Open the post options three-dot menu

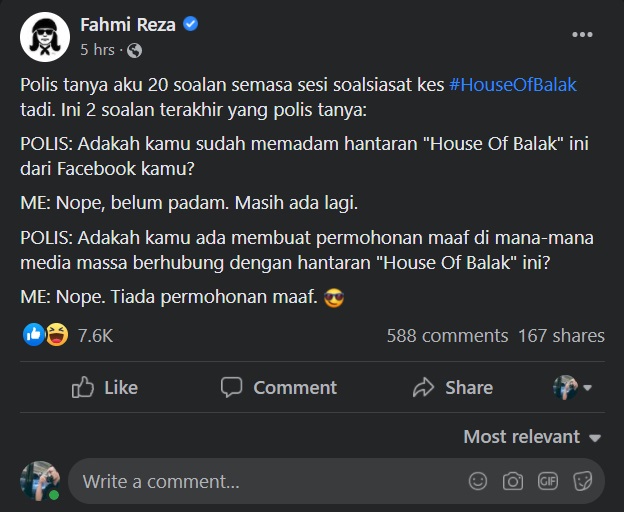pos(582,35)
